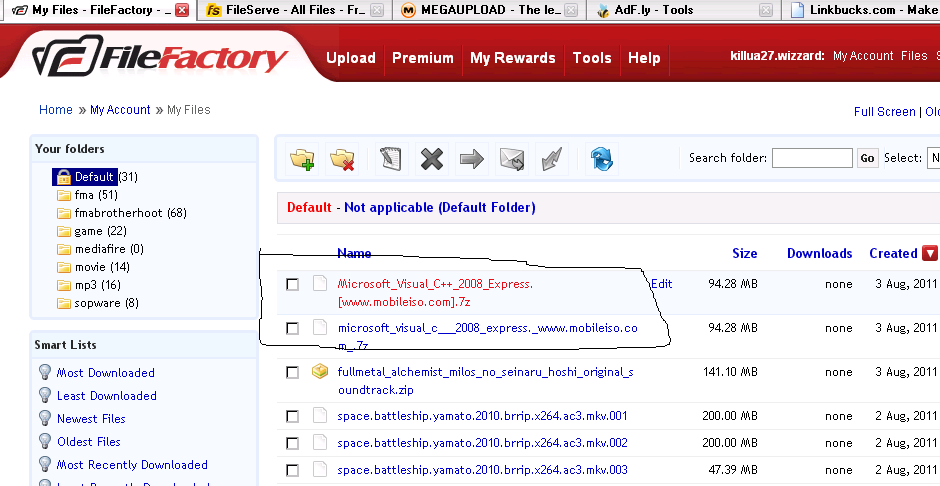940x486 pixels.
Task: Open the game folder
Action: click(100, 231)
